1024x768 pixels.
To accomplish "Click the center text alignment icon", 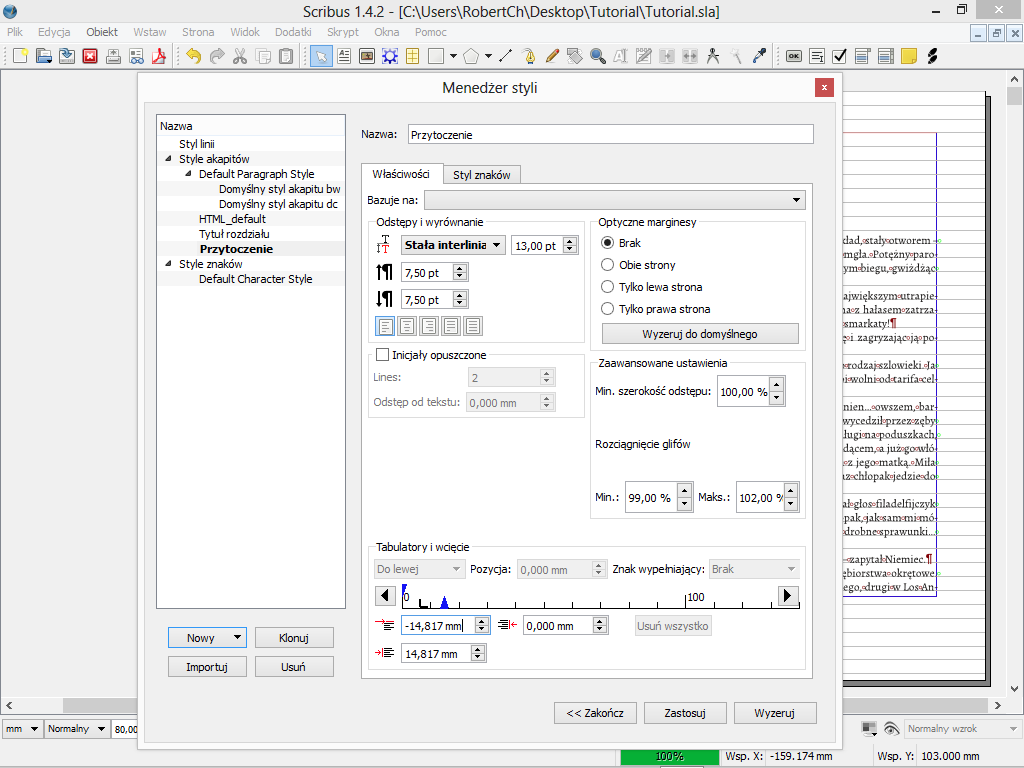I will point(407,325).
